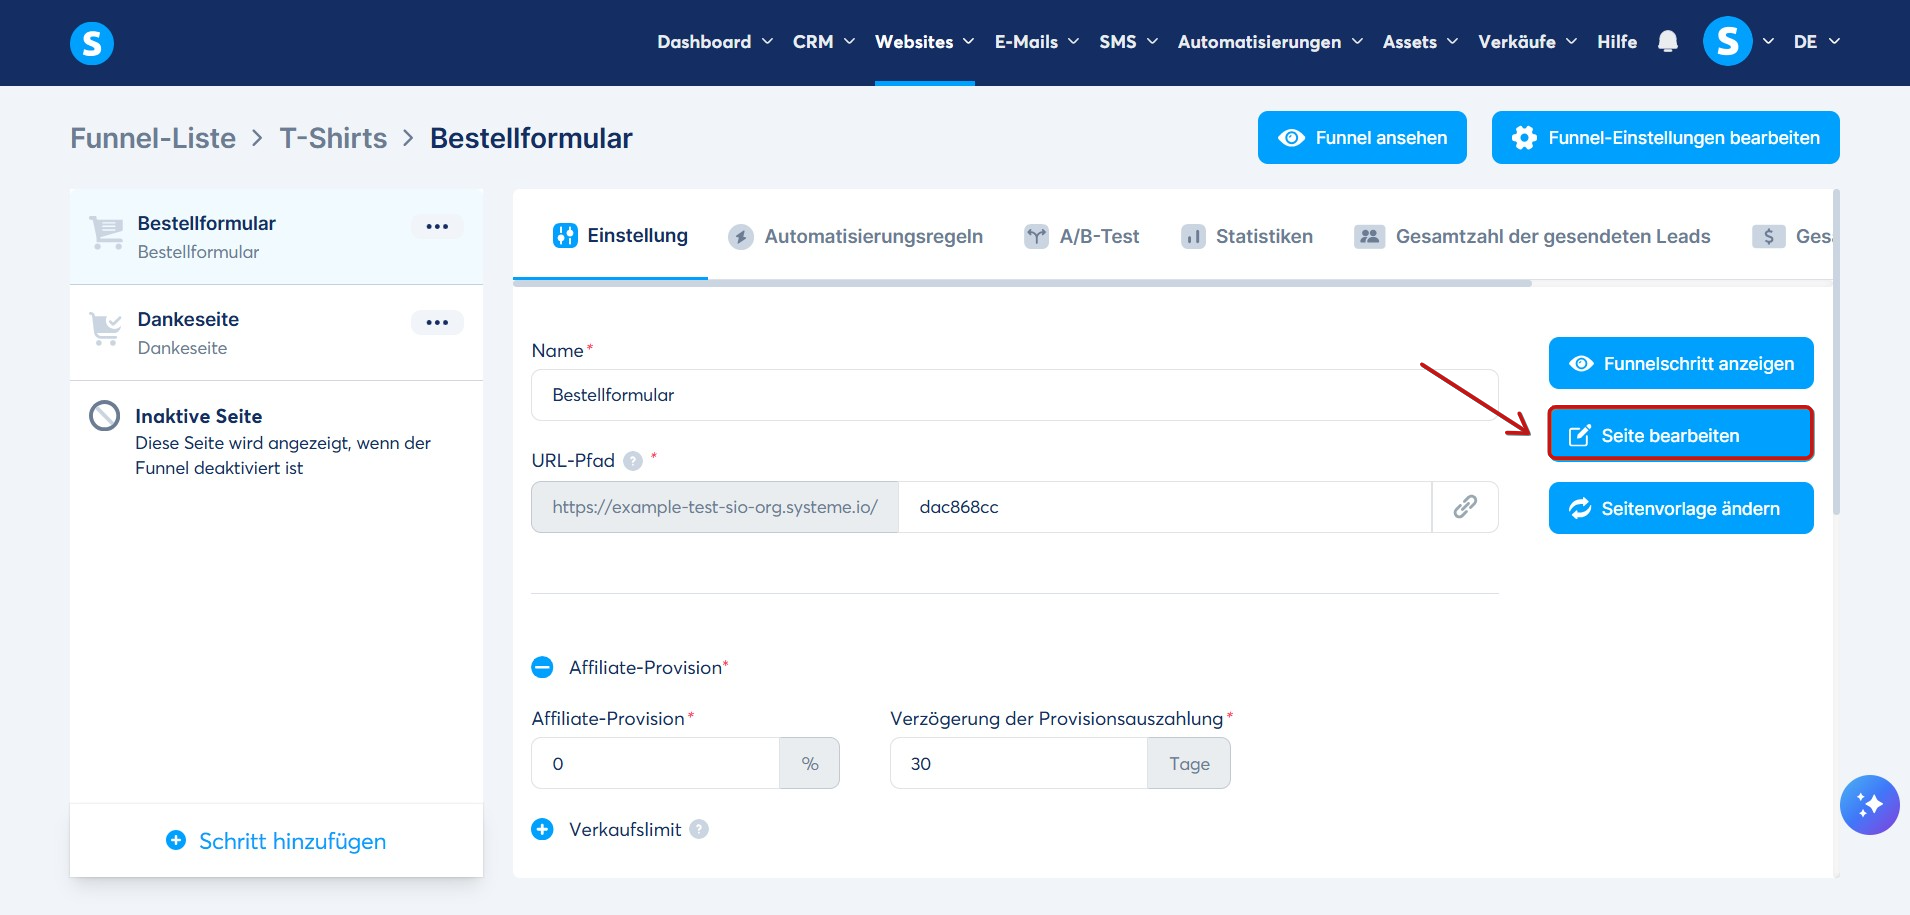Image resolution: width=1910 pixels, height=915 pixels.
Task: Click the URL path field dac868cc
Action: [1165, 507]
